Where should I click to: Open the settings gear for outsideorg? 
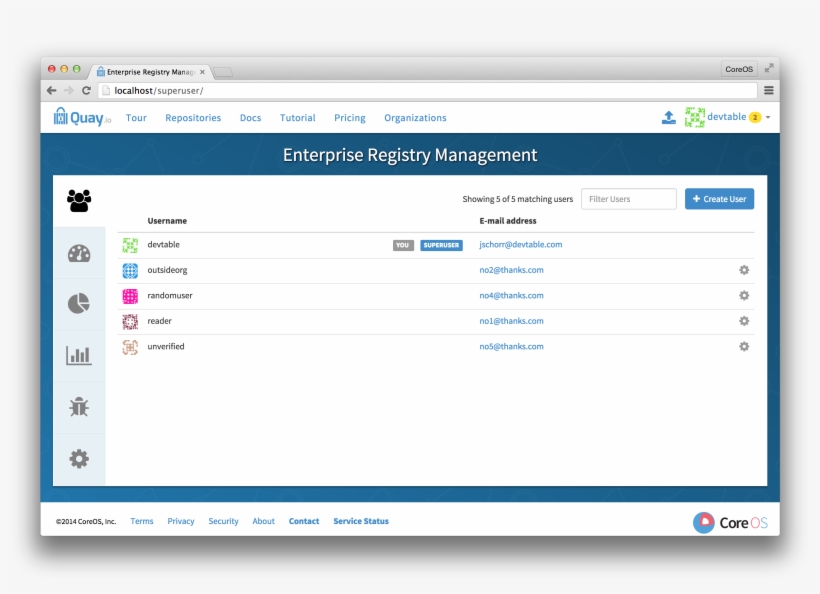coord(743,270)
